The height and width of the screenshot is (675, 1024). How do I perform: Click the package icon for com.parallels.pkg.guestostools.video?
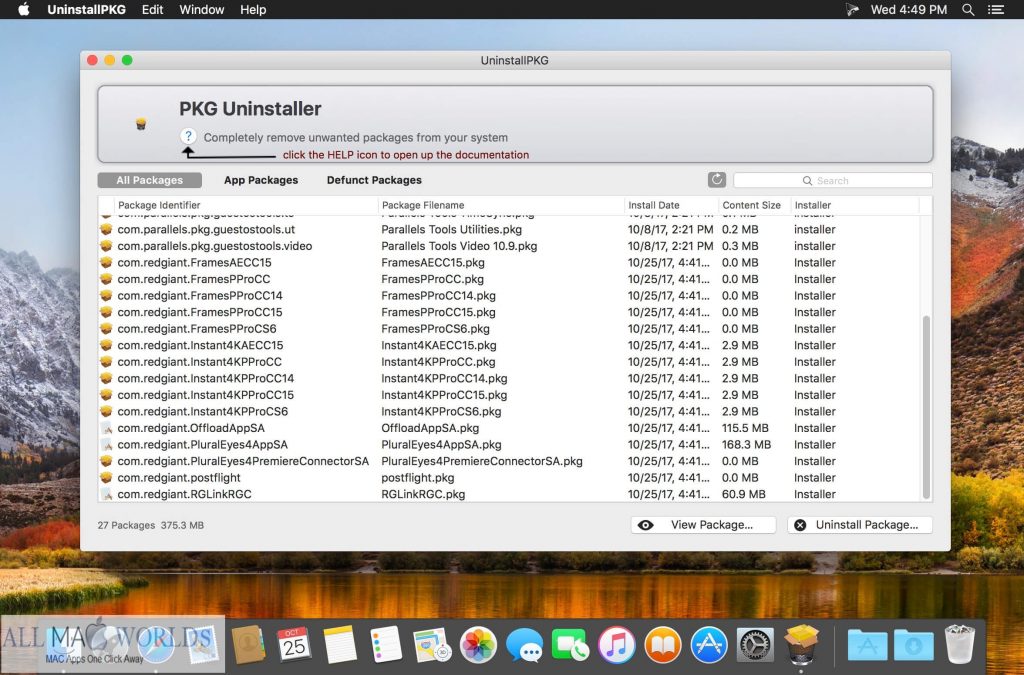(106, 246)
